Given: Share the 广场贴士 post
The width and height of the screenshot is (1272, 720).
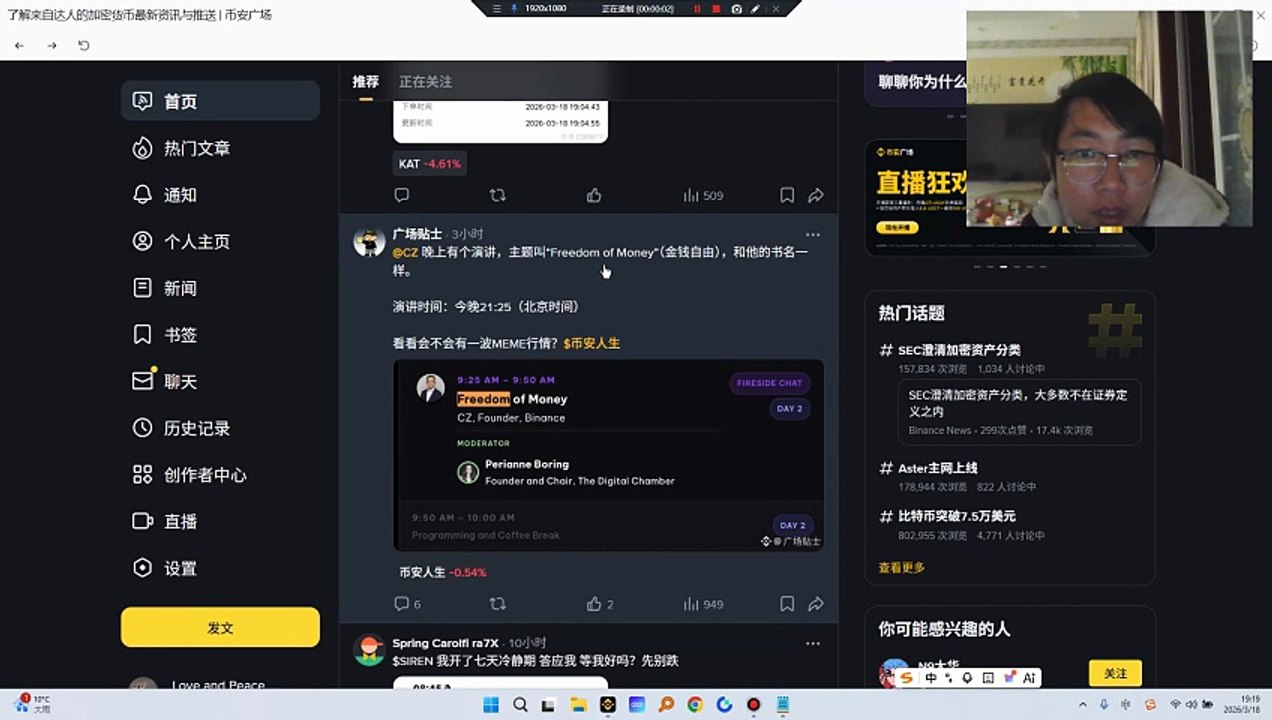Looking at the screenshot, I should [816, 604].
